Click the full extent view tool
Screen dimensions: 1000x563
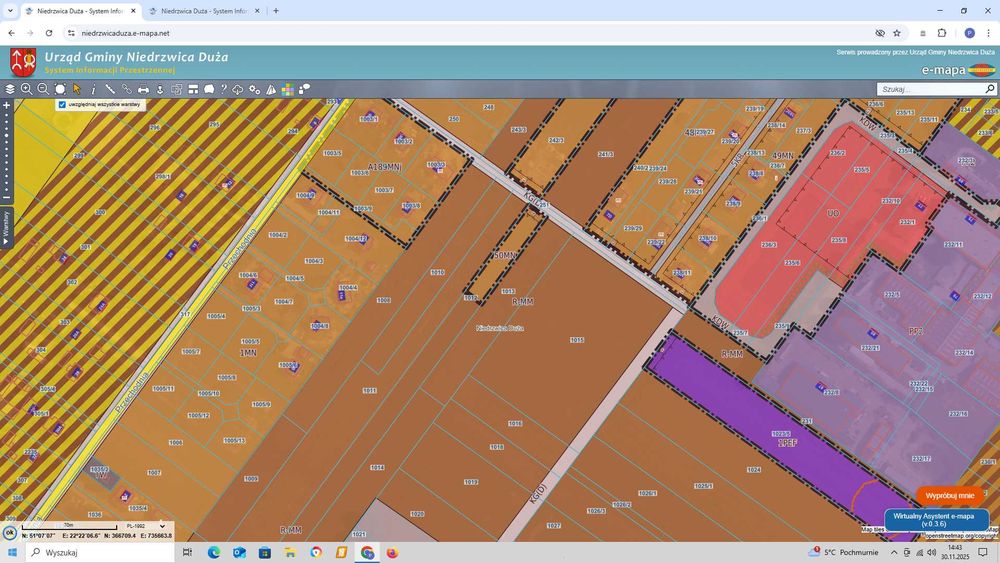click(60, 89)
